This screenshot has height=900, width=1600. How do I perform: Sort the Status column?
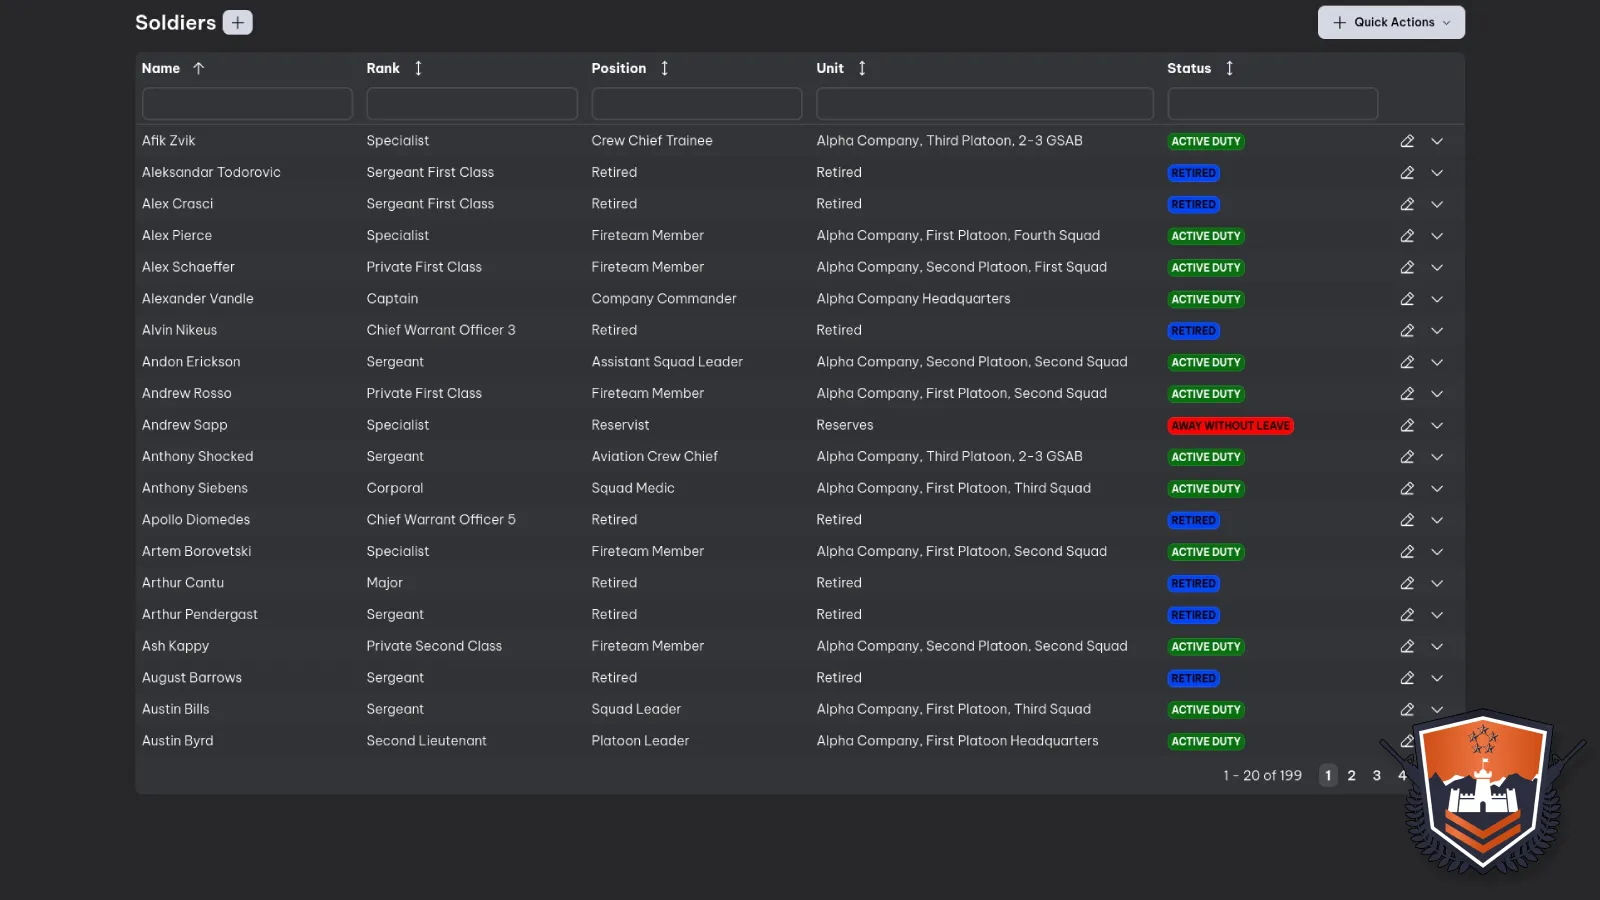1229,68
